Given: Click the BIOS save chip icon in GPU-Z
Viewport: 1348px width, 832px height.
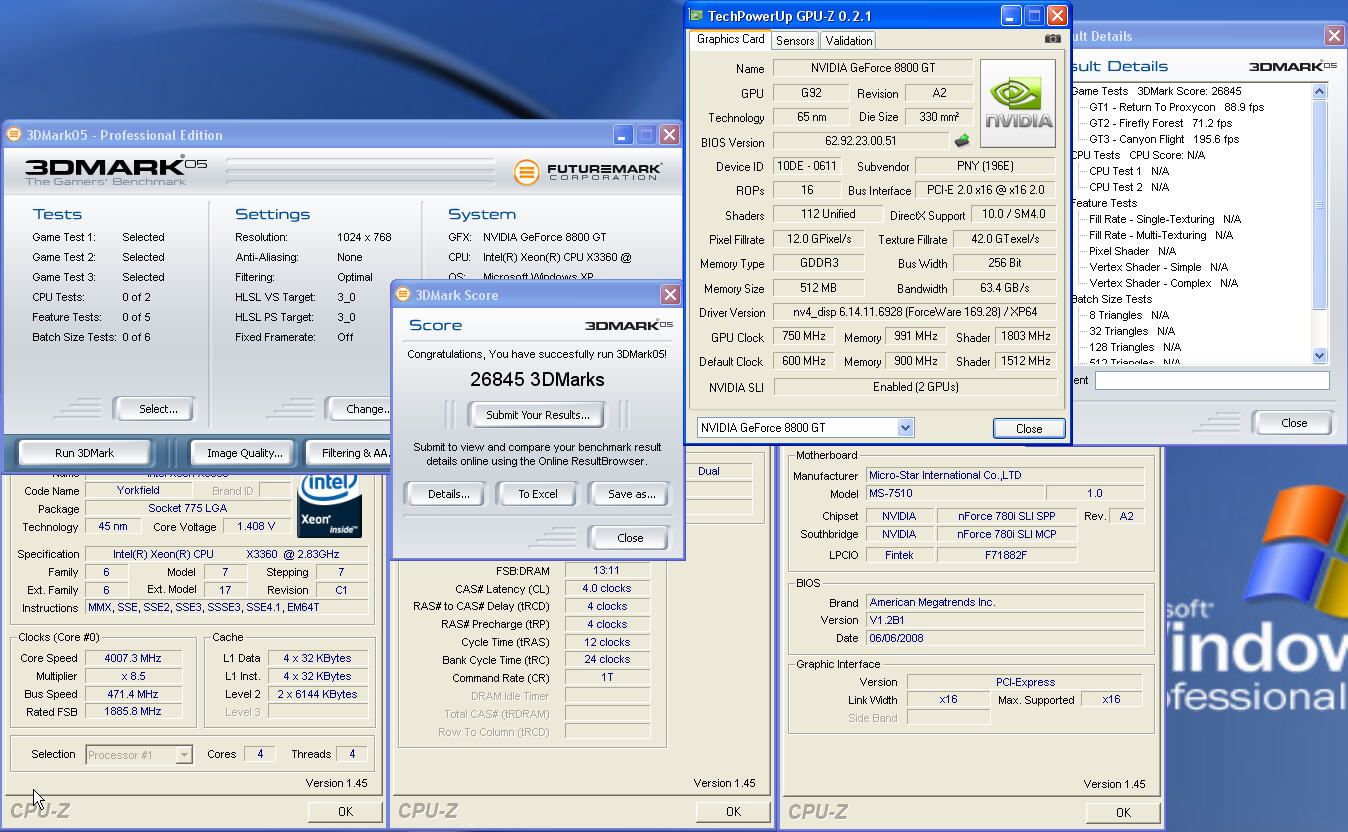Looking at the screenshot, I should [x=962, y=141].
